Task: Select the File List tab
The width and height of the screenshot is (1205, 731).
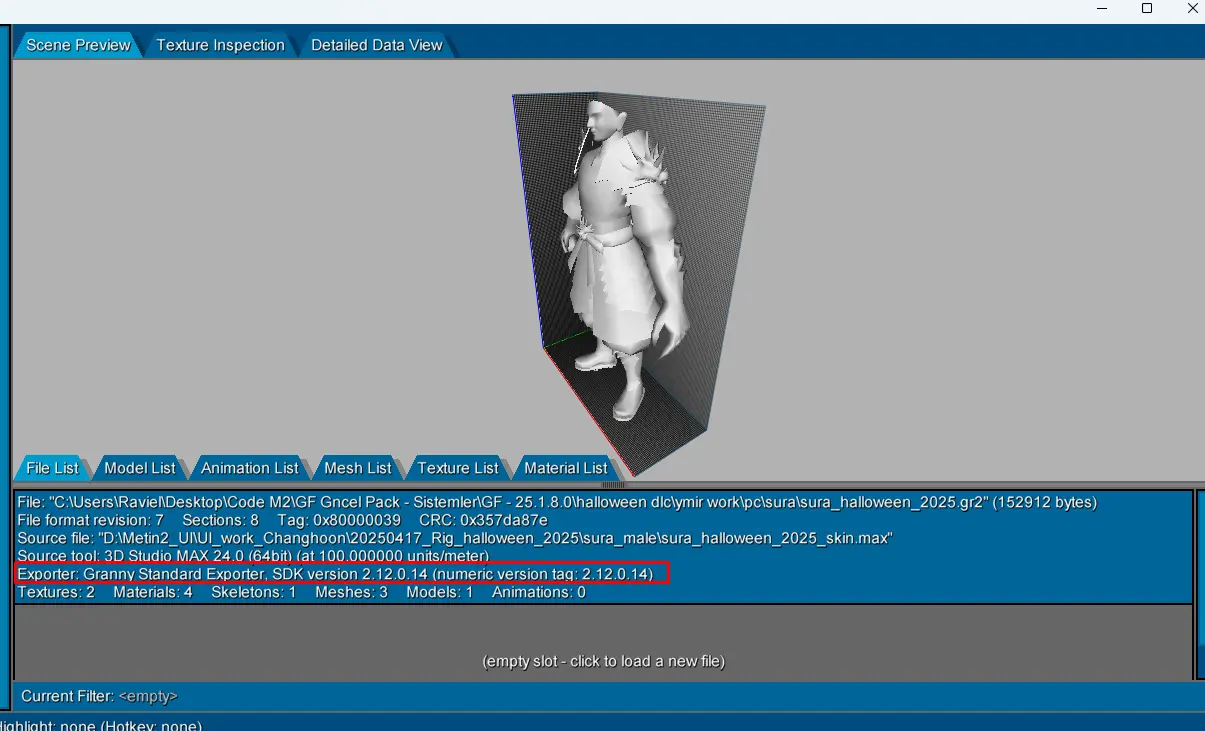Action: 52,468
